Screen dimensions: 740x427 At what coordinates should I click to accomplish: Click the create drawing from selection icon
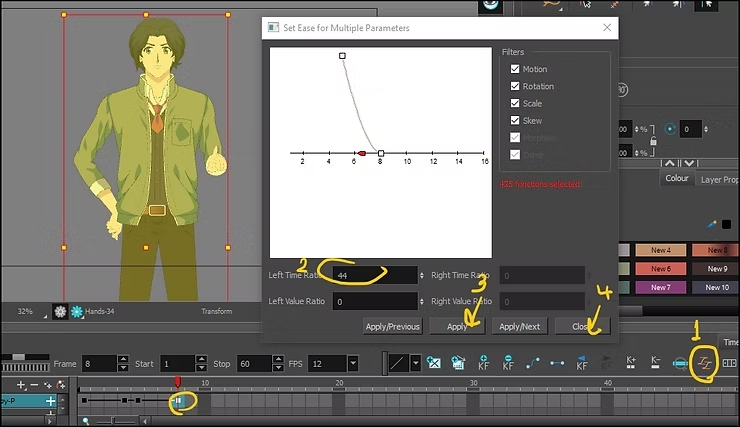coord(458,362)
